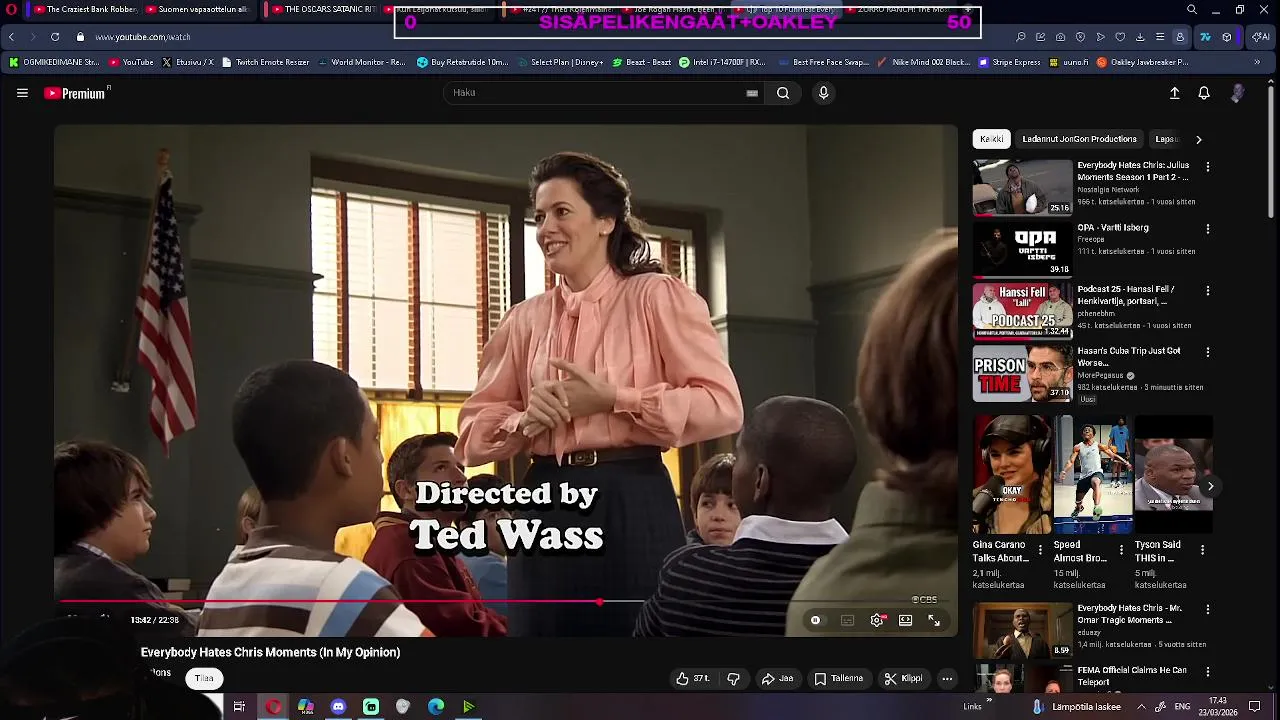Open Twitch Emote Resizer bookmark
The image size is (1280, 720).
[265, 62]
